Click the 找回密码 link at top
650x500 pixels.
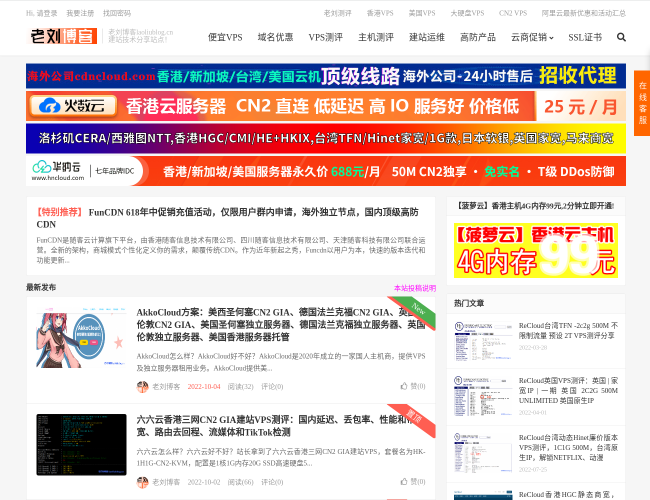pyautogui.click(x=117, y=13)
